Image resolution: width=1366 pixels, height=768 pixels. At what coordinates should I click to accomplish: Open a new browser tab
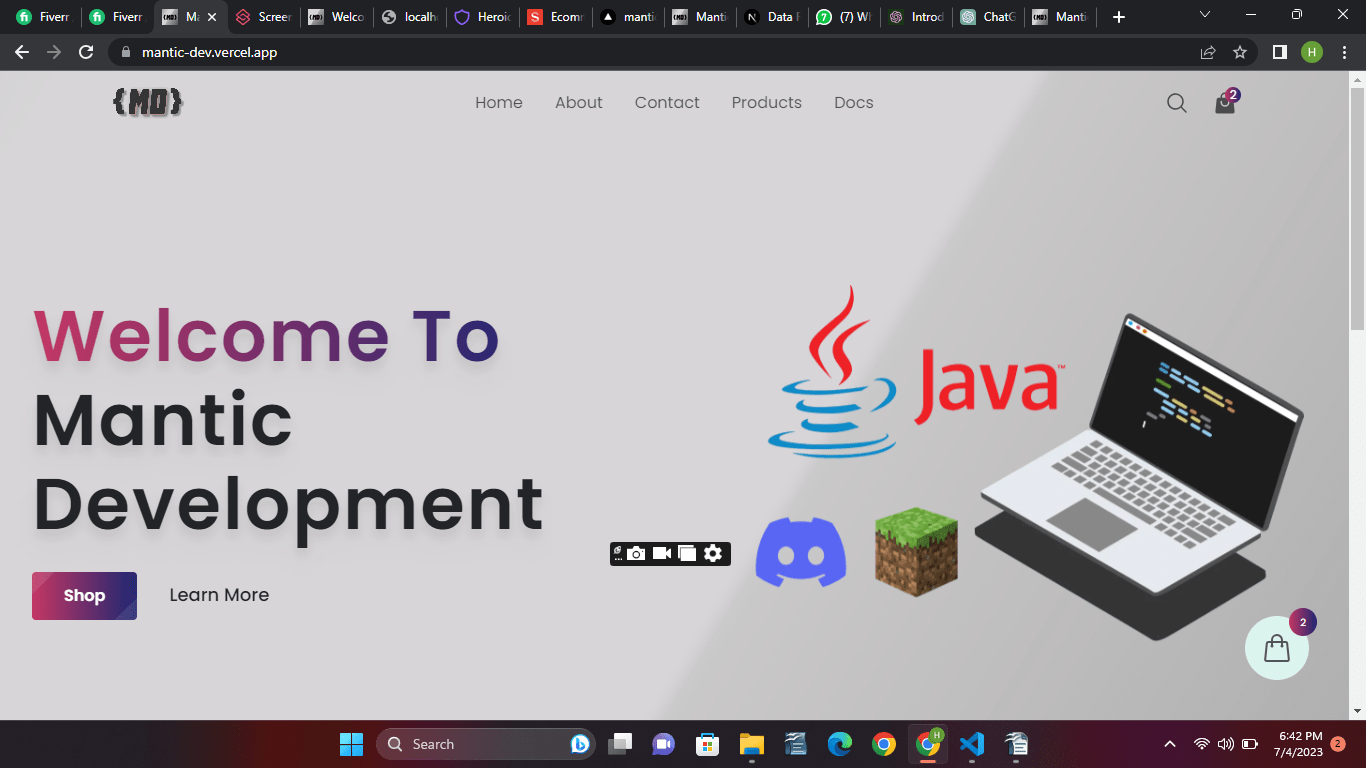(1119, 17)
